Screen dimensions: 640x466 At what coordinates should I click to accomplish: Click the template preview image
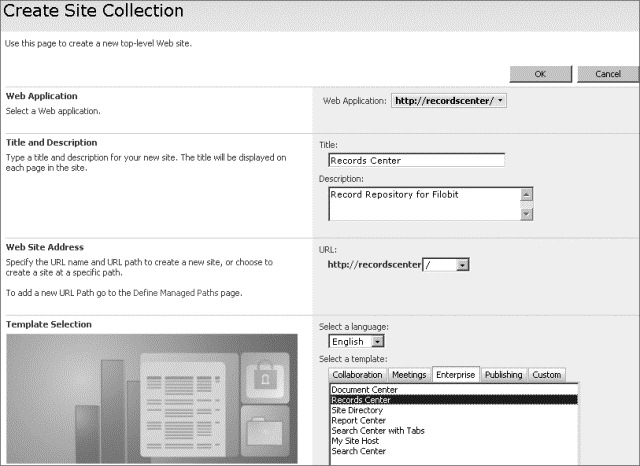[152, 399]
